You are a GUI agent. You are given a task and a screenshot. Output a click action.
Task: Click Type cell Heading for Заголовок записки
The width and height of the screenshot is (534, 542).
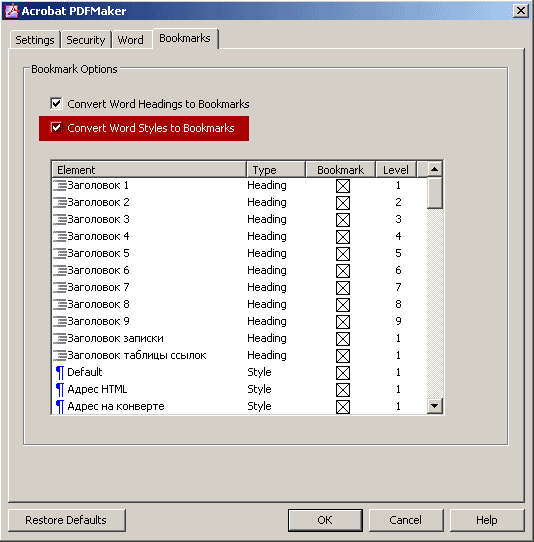267,338
